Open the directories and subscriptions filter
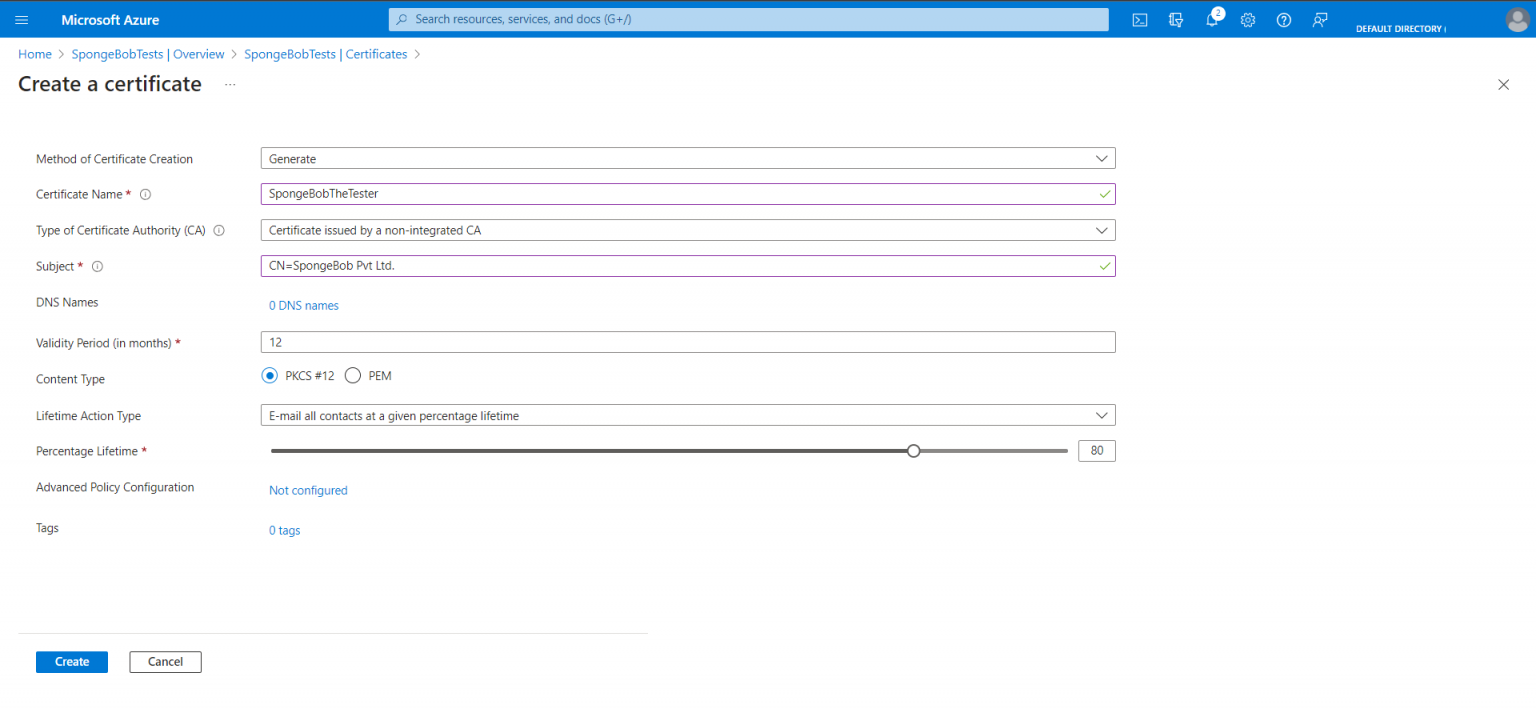 point(1176,19)
